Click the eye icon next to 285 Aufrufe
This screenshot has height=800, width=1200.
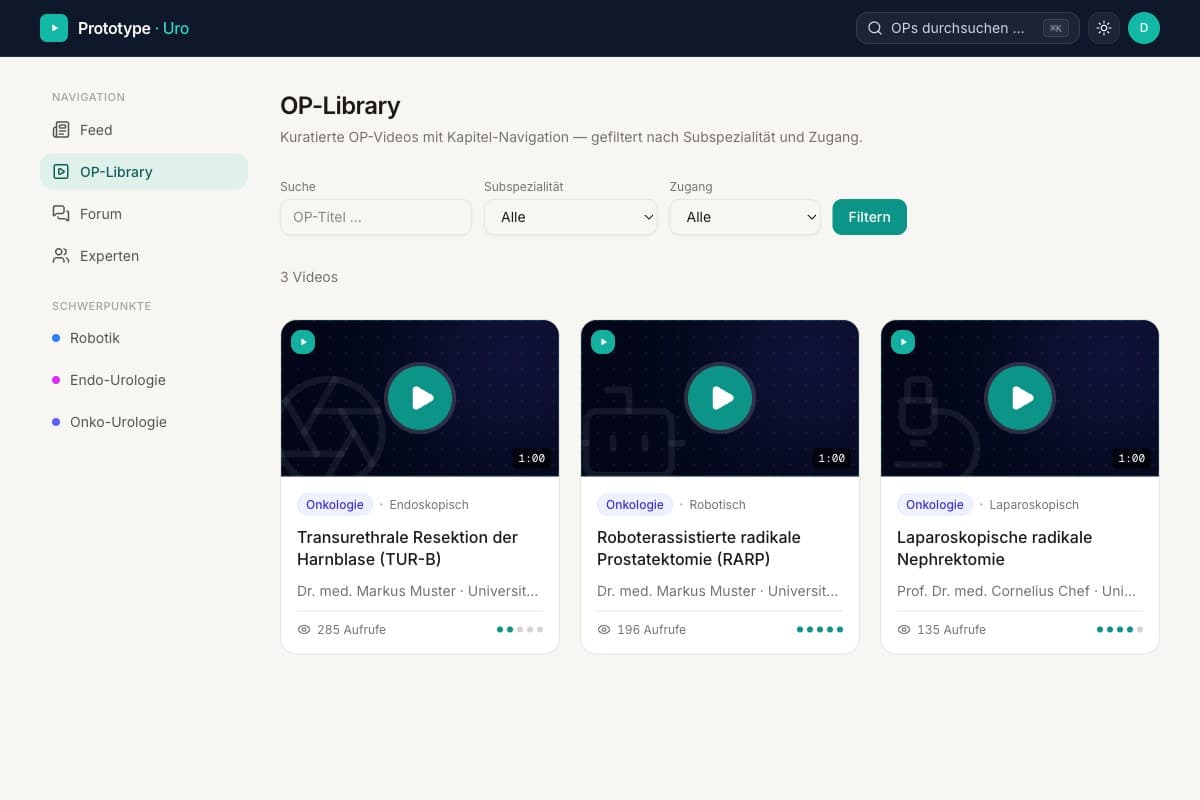pos(304,630)
